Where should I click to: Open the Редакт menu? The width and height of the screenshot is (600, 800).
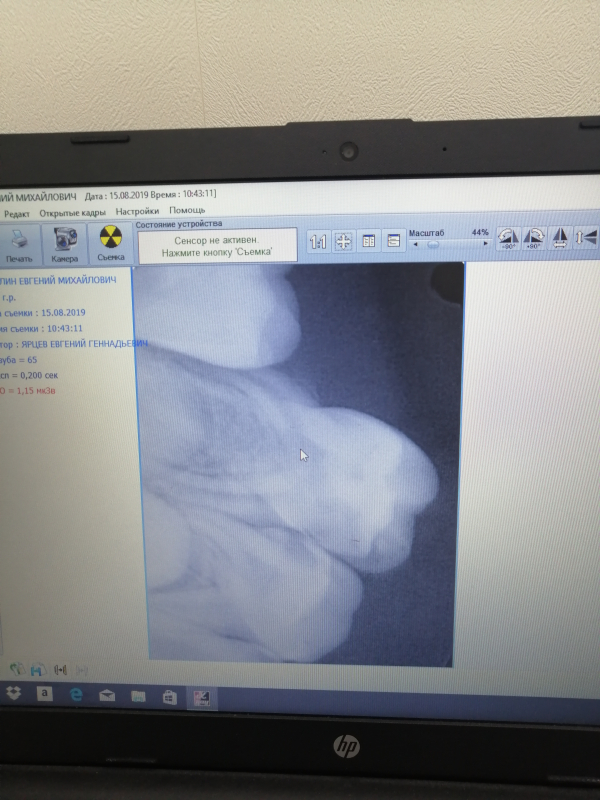17,212
